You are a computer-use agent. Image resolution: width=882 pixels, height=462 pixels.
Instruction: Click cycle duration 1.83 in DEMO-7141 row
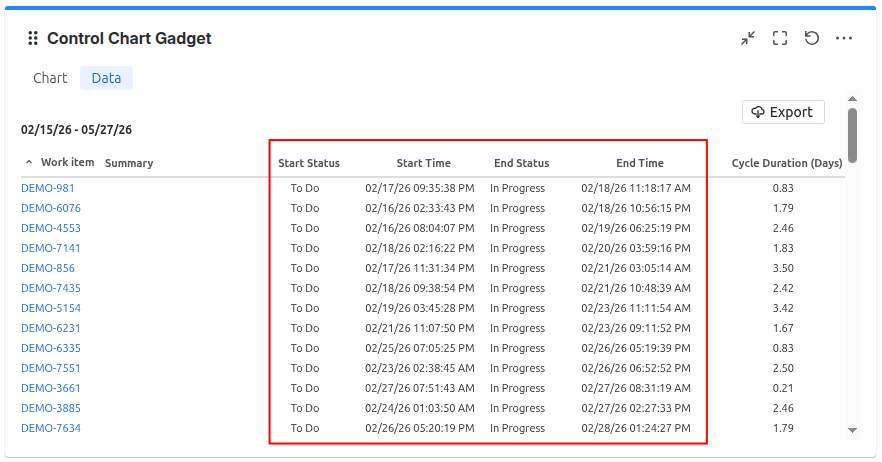[x=783, y=248]
